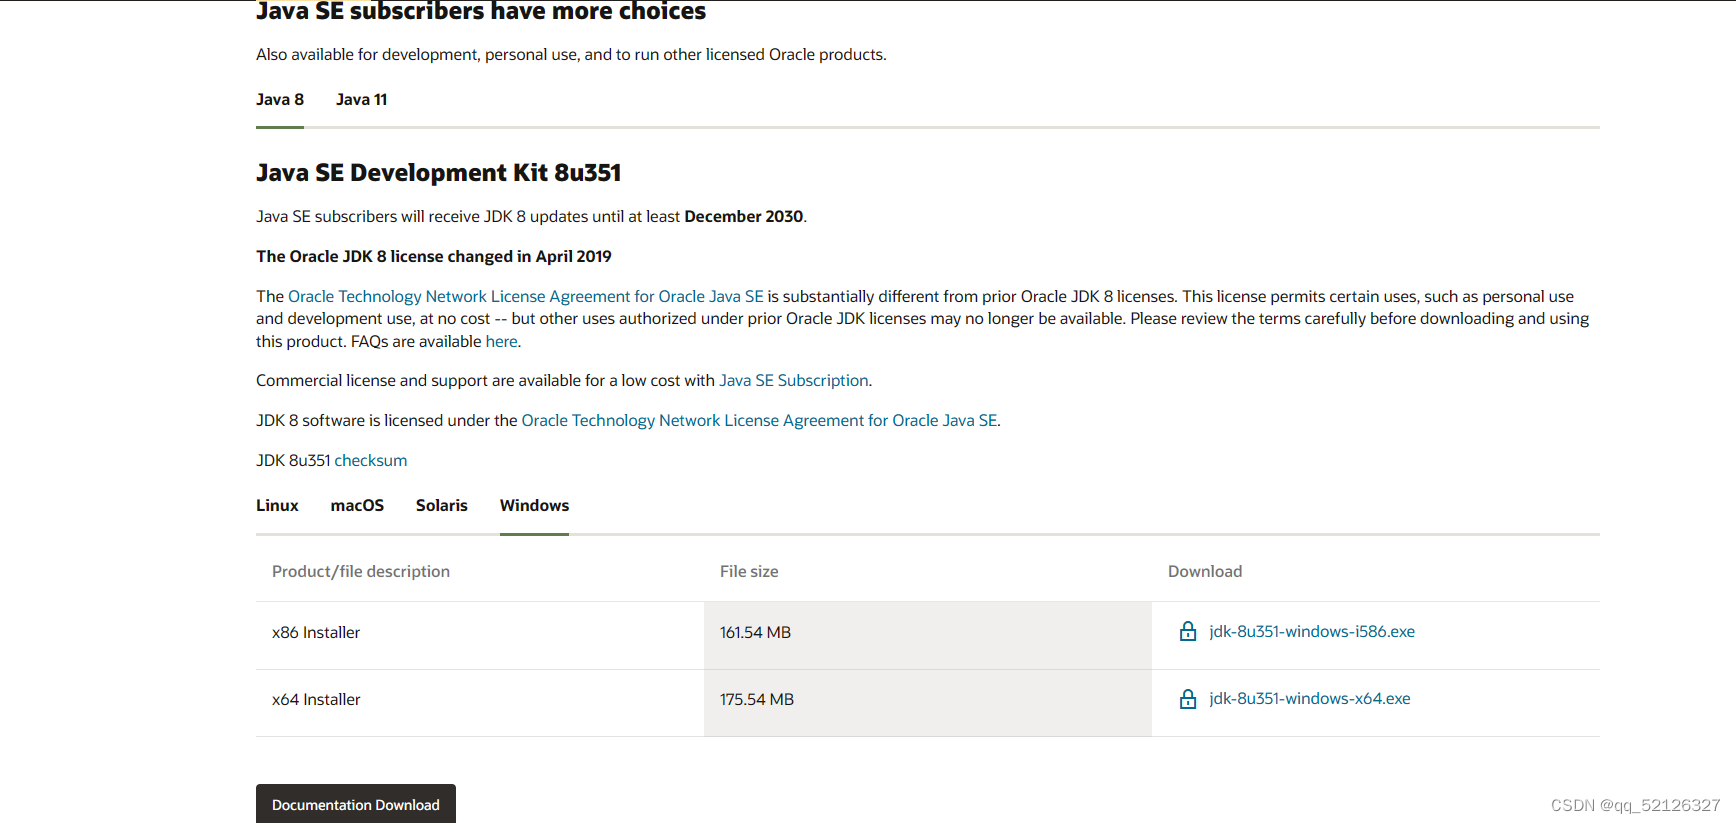Click lock icon beside jdk-8u351-windows-x64.exe
Image resolution: width=1736 pixels, height=823 pixels.
click(1188, 699)
